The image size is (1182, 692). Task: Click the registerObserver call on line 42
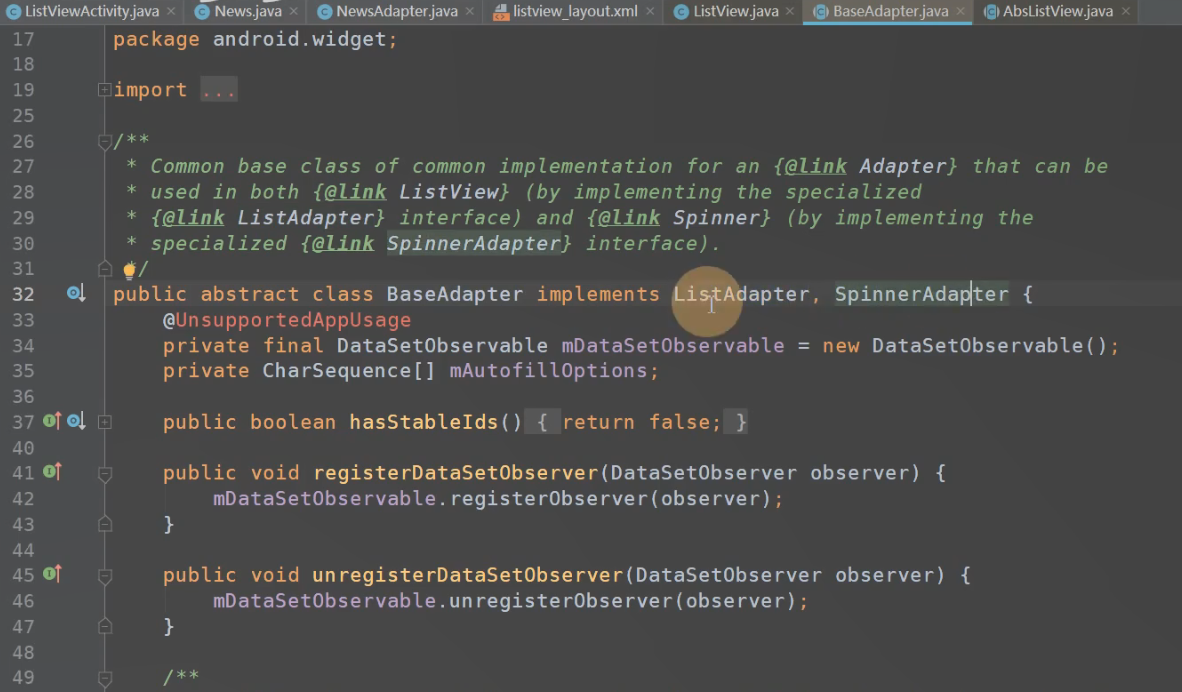click(548, 498)
